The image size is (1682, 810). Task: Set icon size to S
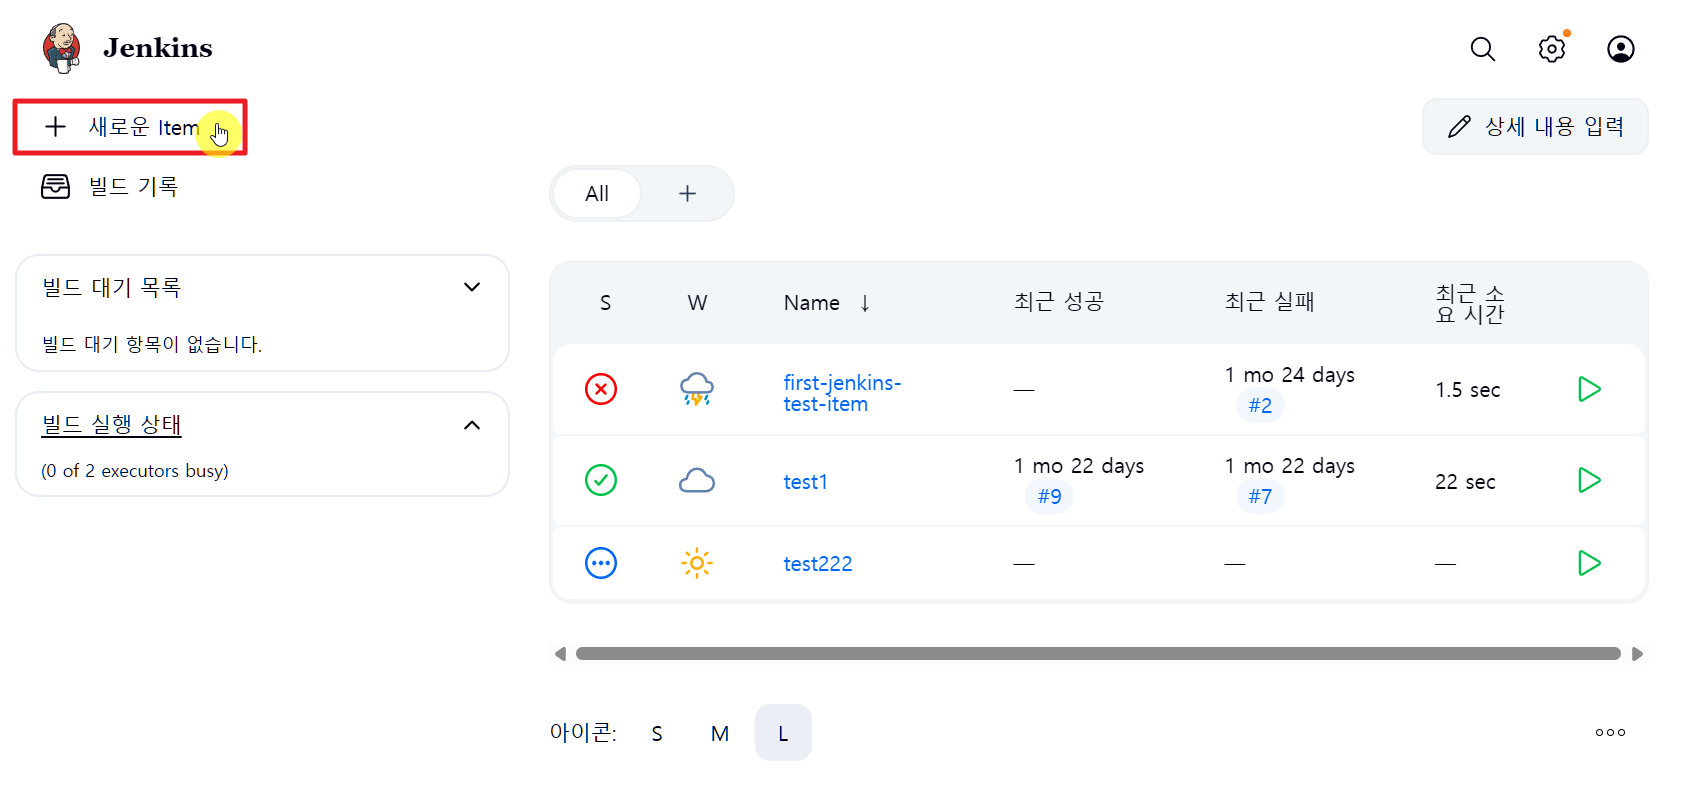pyautogui.click(x=657, y=734)
